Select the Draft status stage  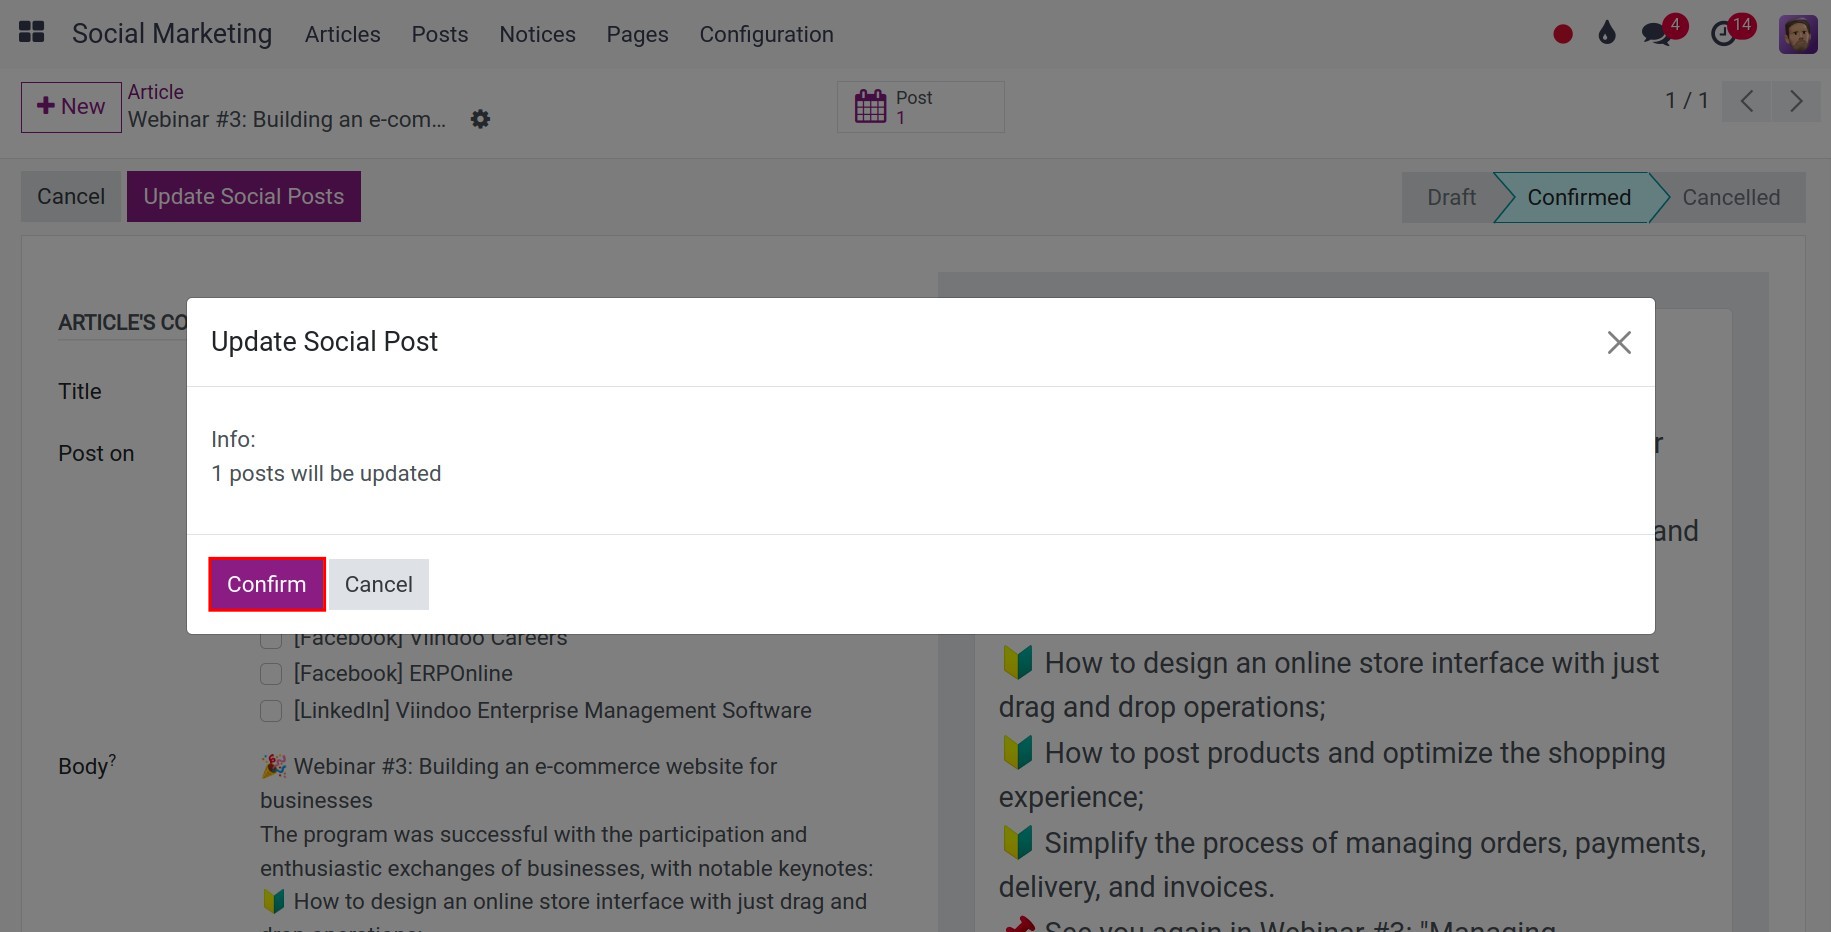click(1450, 197)
